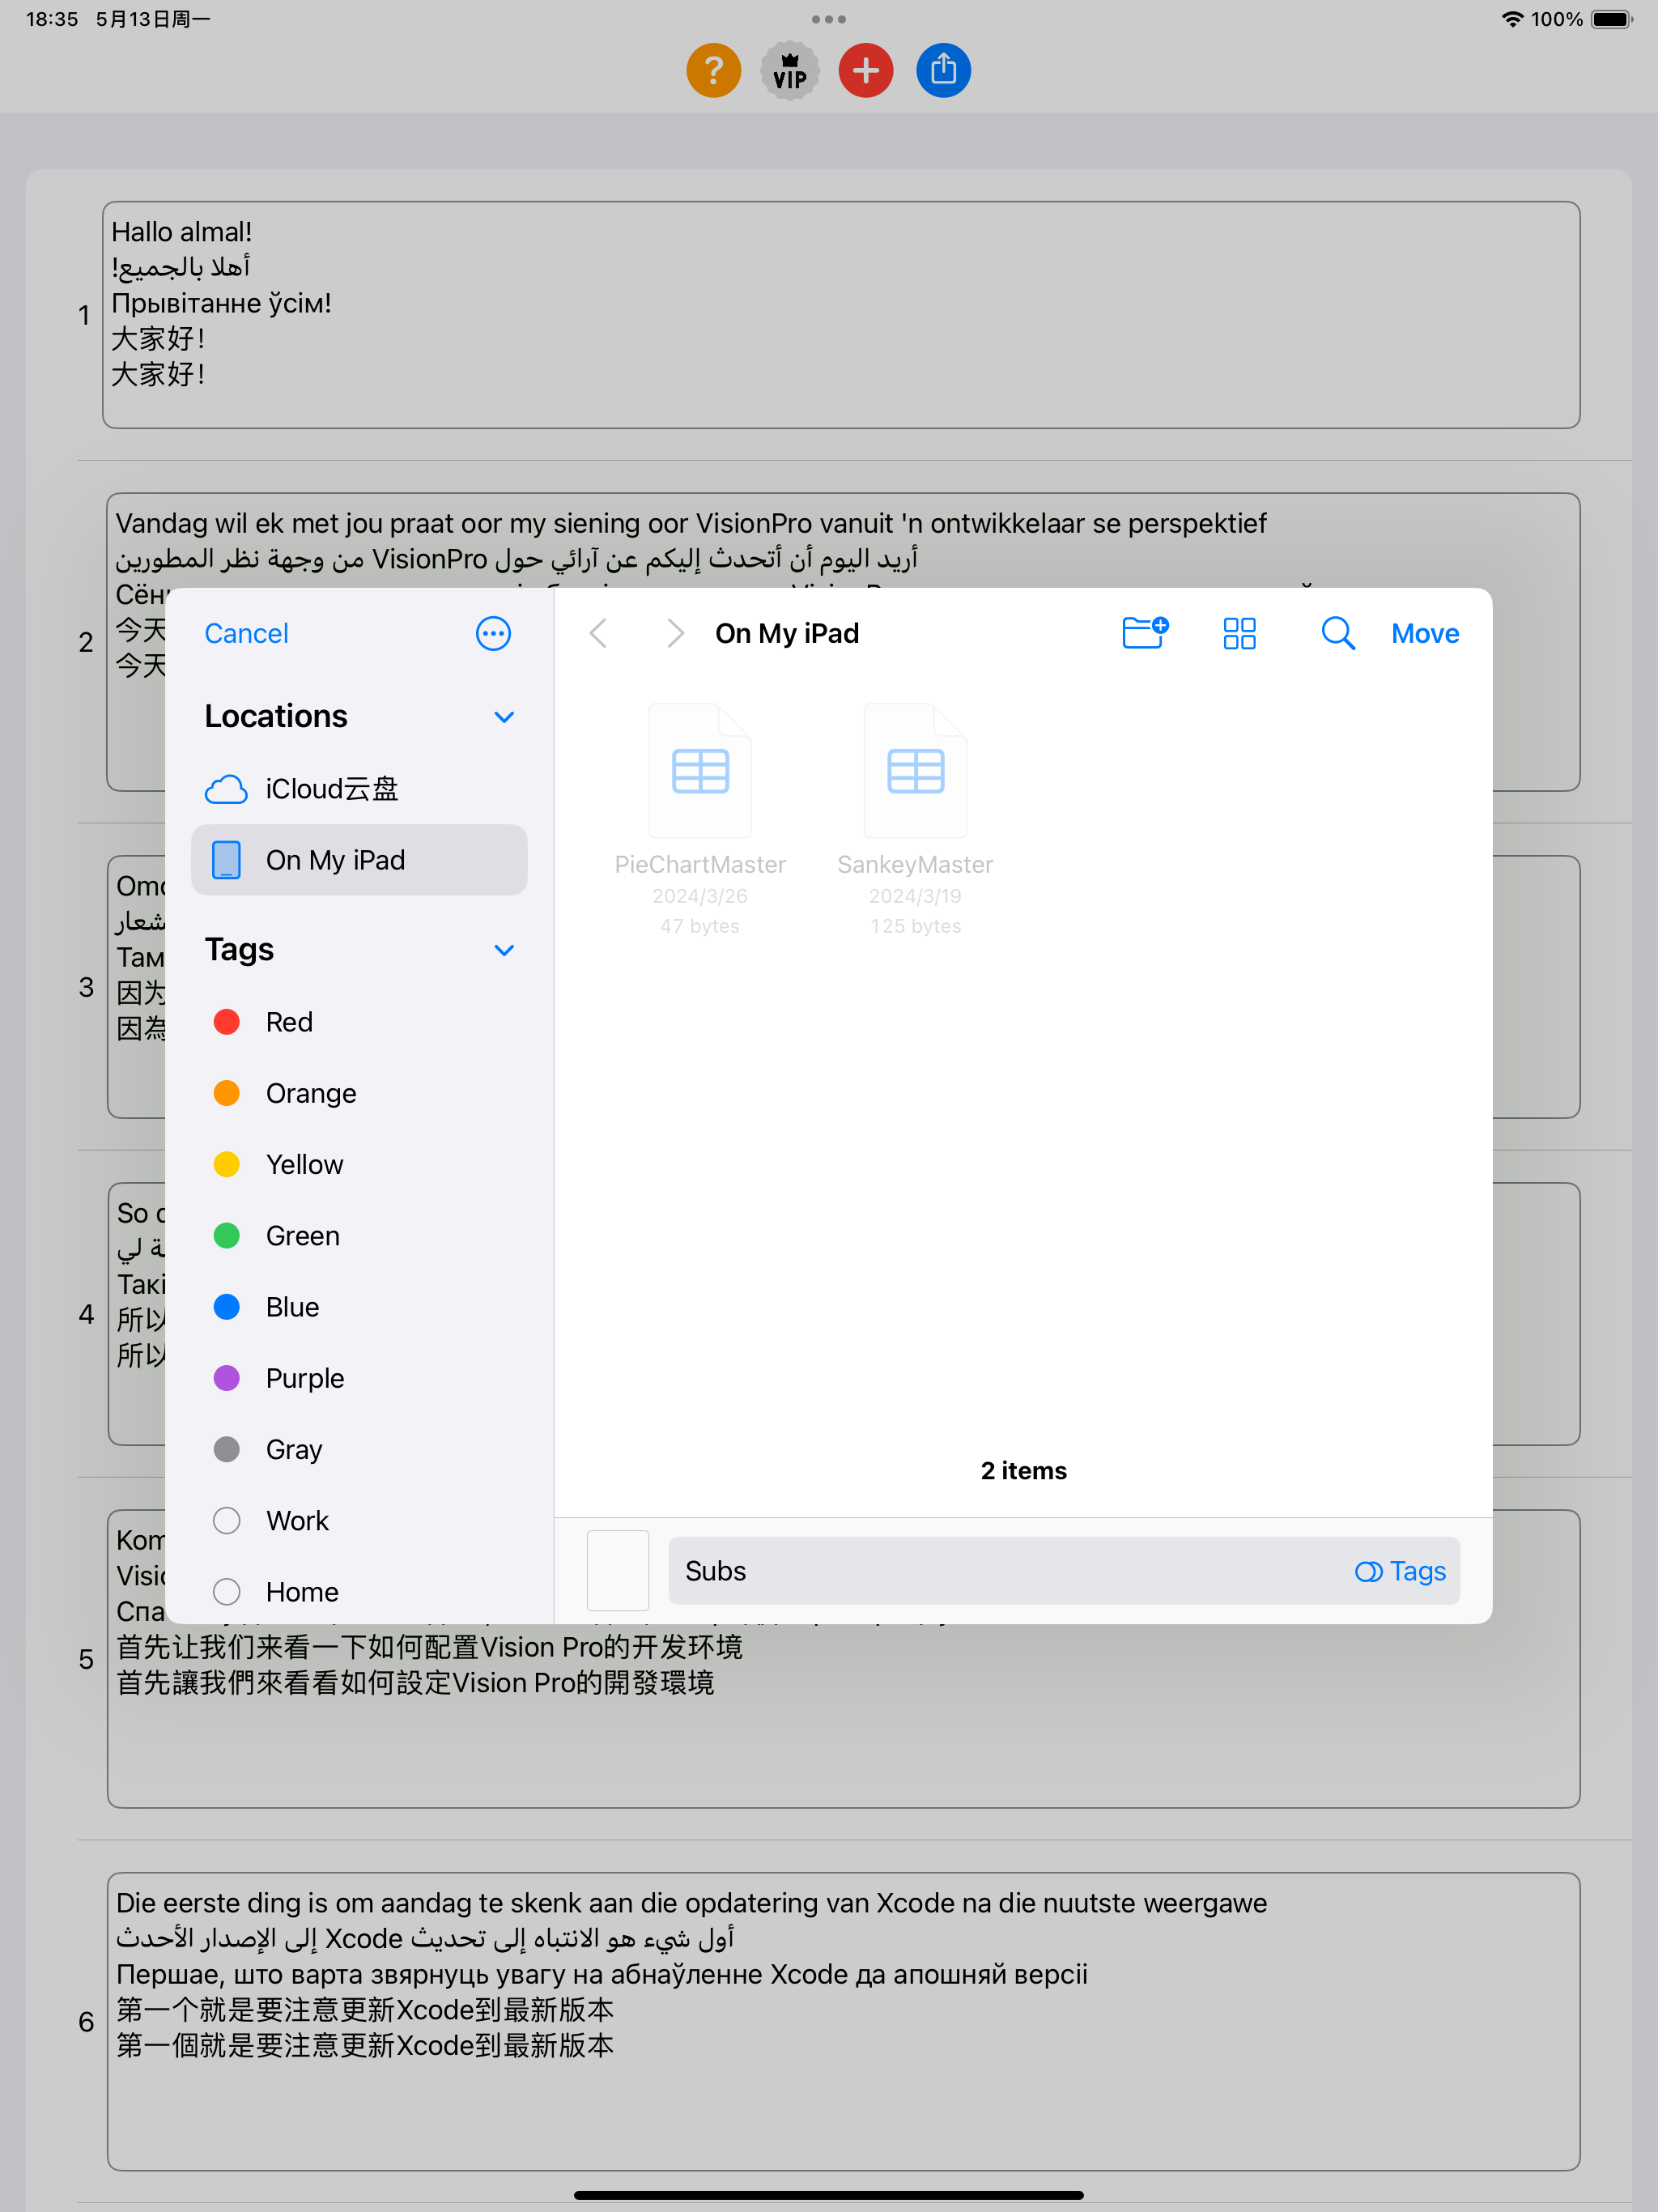Viewport: 1658px width, 2212px height.
Task: Click the multitasking three dots at top
Action: pyautogui.click(x=829, y=19)
